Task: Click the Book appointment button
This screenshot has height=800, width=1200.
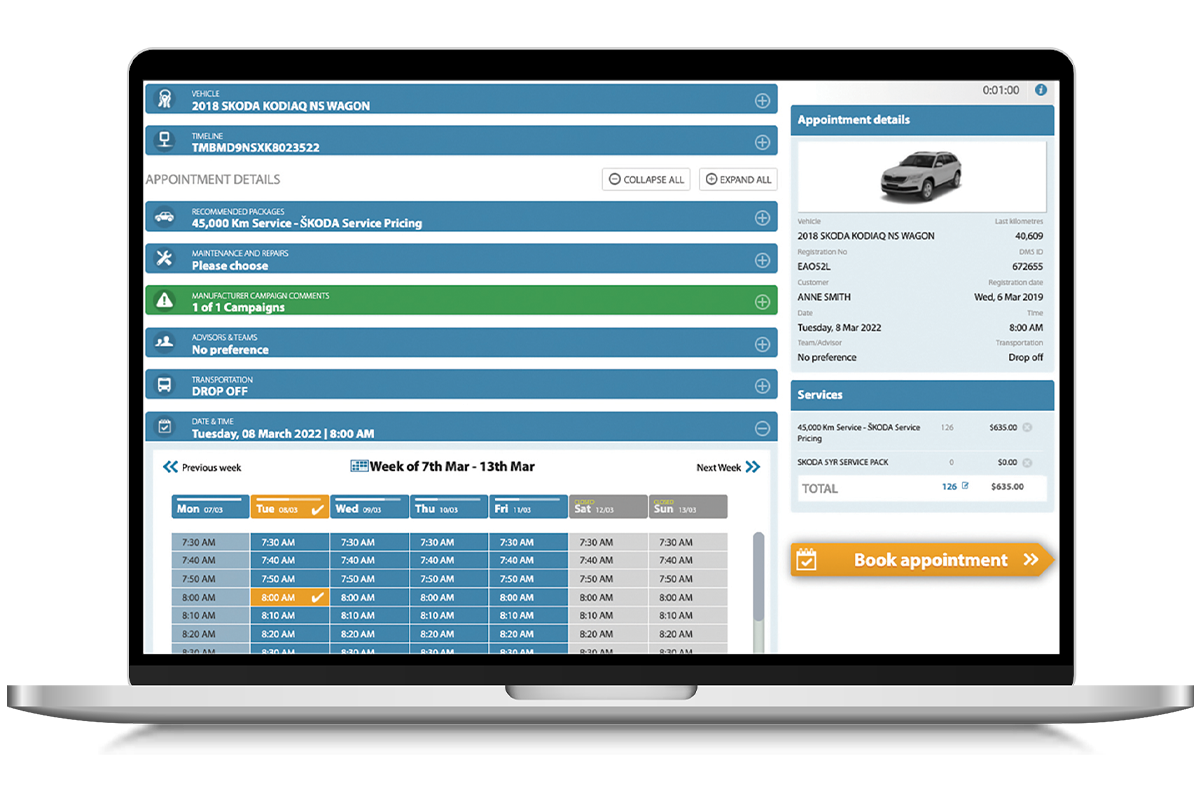Action: coord(922,560)
